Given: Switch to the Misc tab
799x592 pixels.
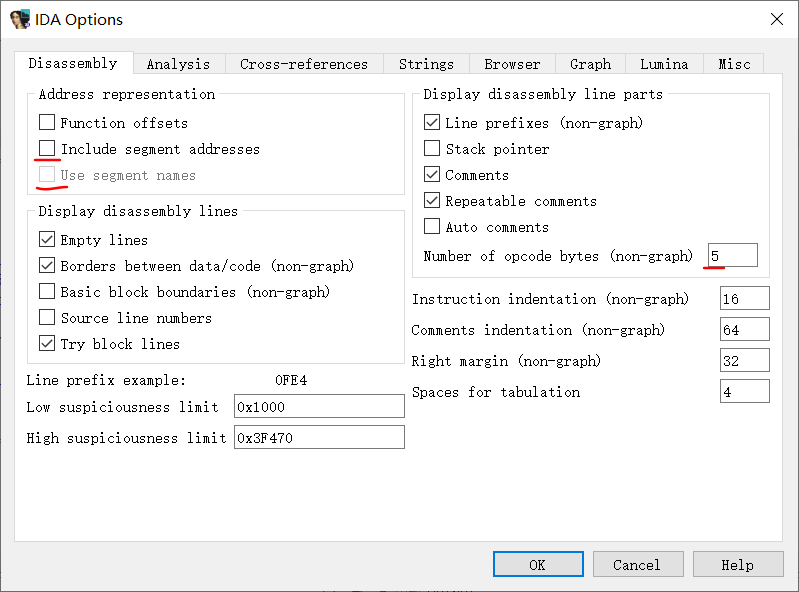Looking at the screenshot, I should tap(734, 64).
